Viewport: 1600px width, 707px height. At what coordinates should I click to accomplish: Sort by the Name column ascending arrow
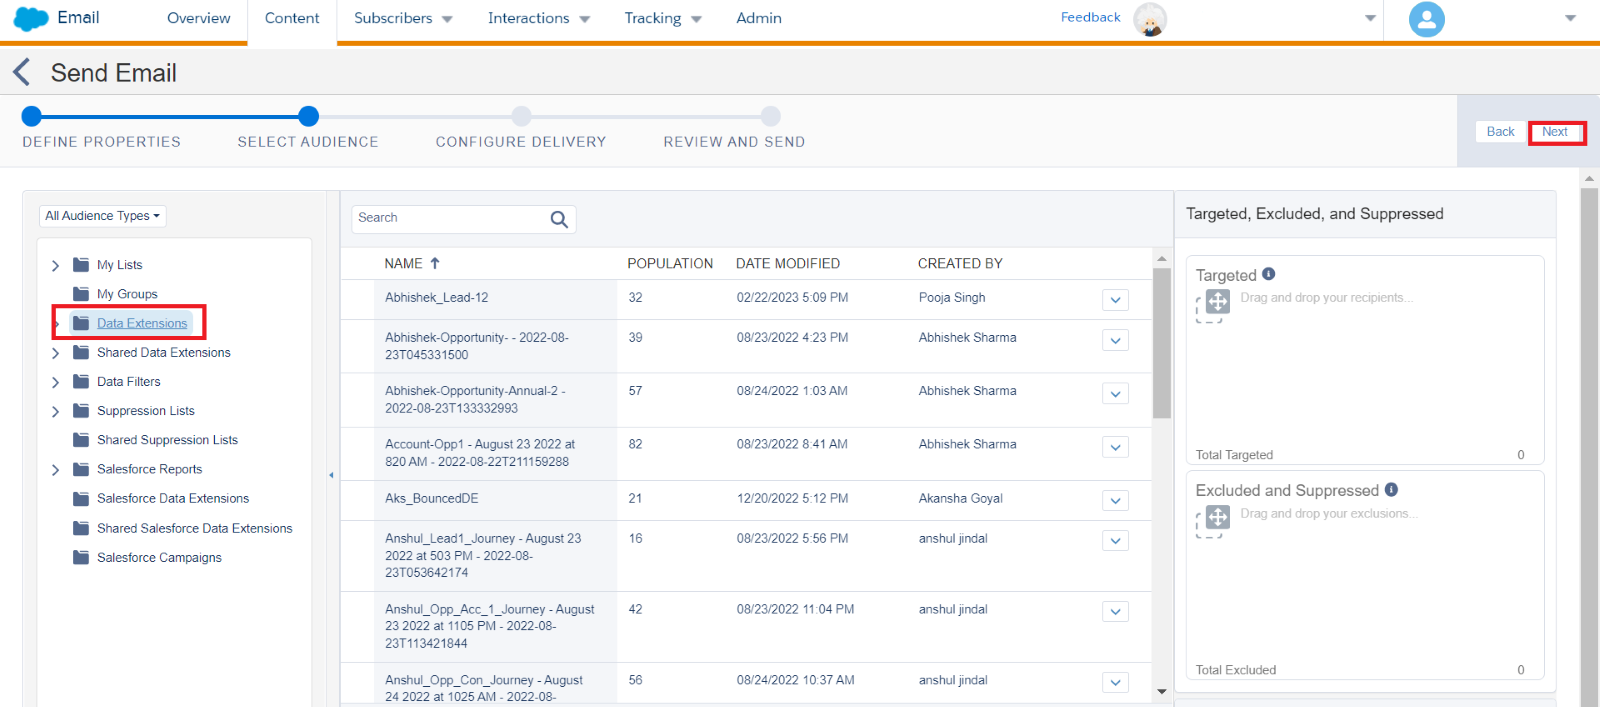click(435, 263)
